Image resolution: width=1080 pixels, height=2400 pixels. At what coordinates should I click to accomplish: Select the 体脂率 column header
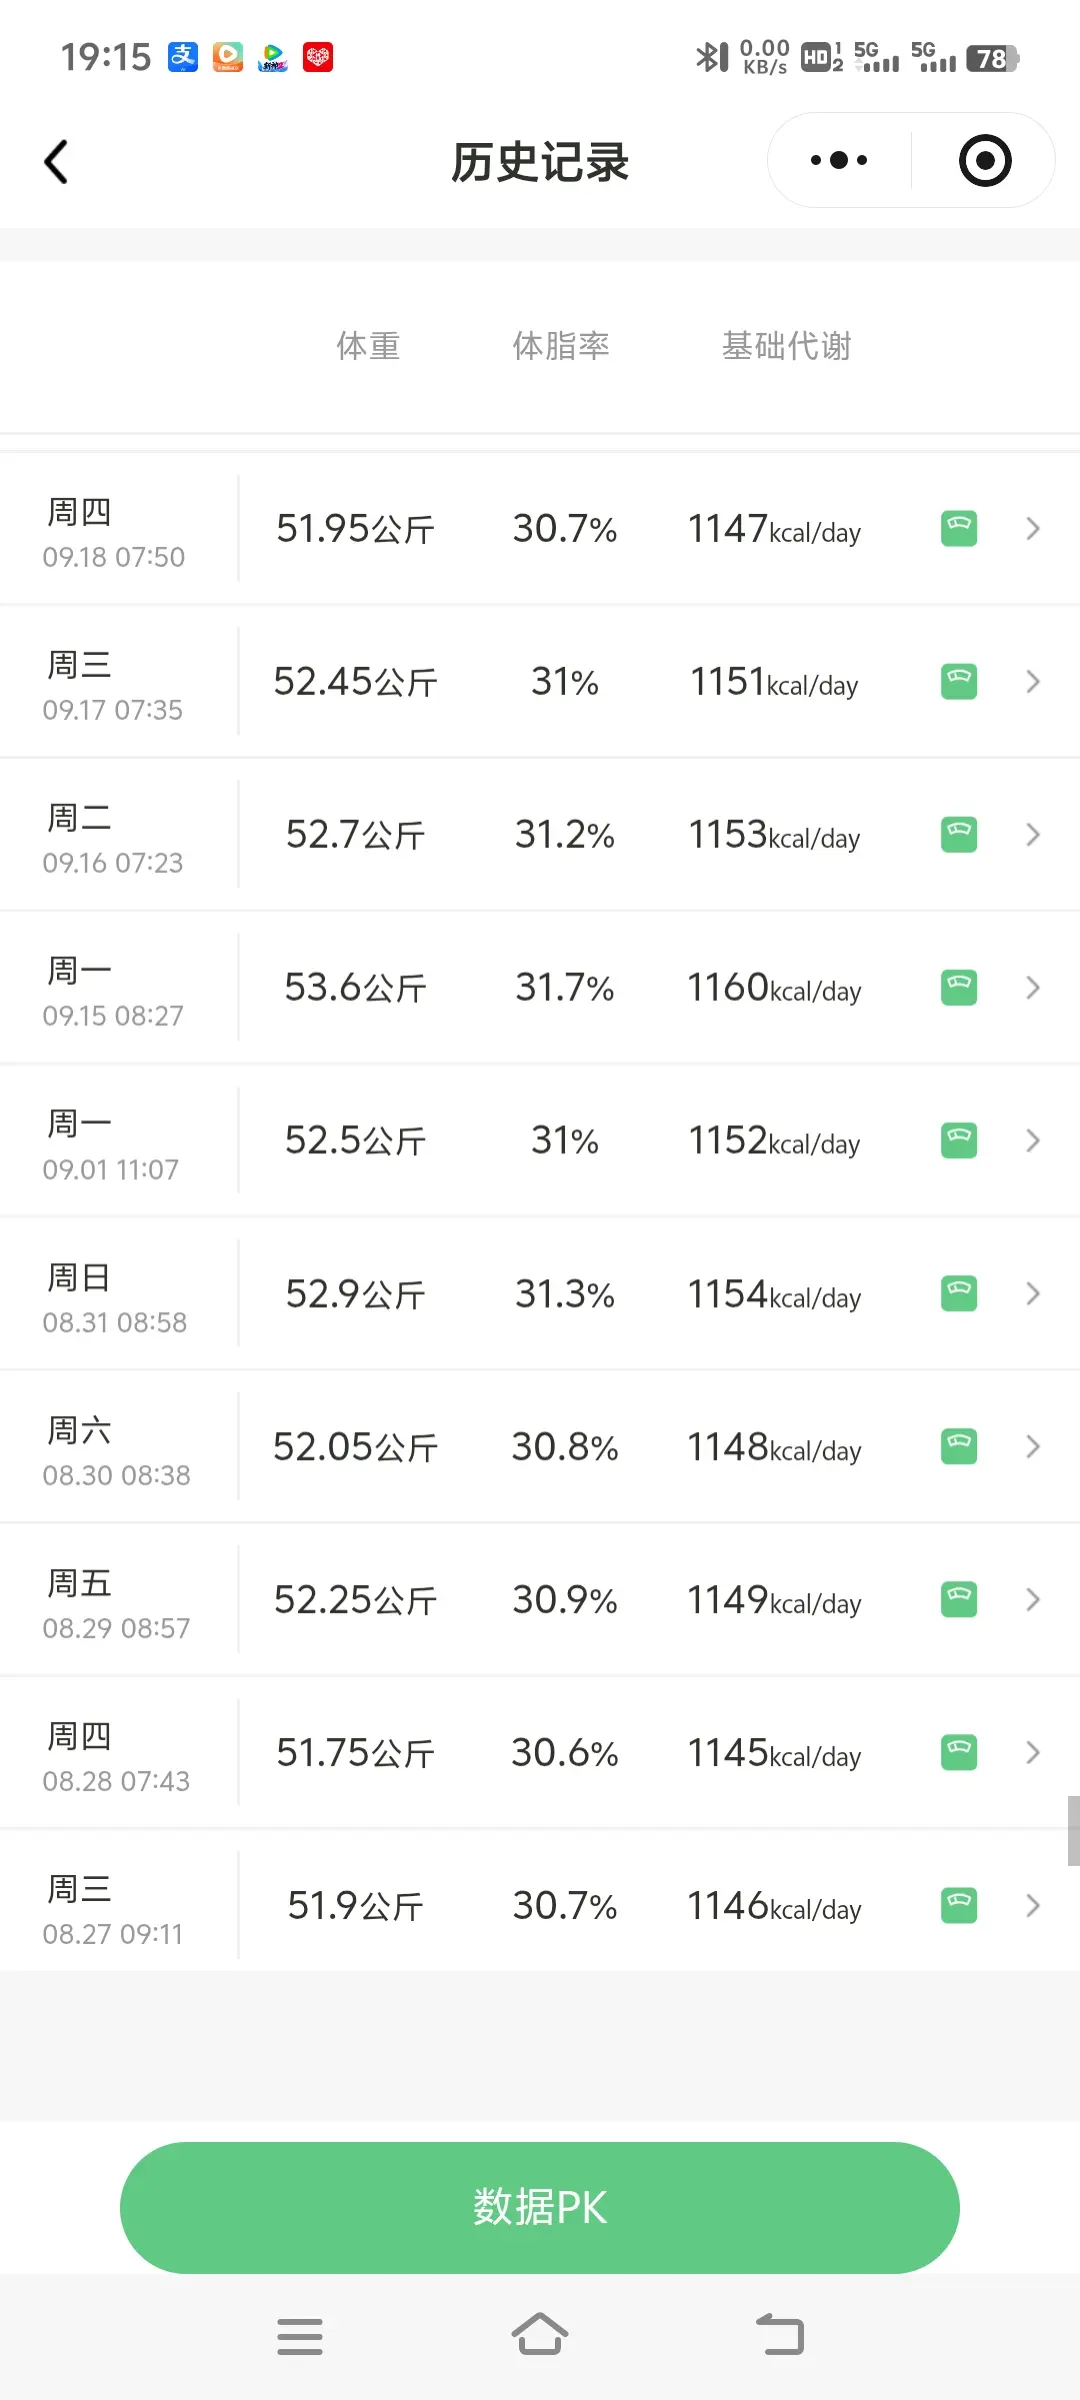click(x=561, y=346)
